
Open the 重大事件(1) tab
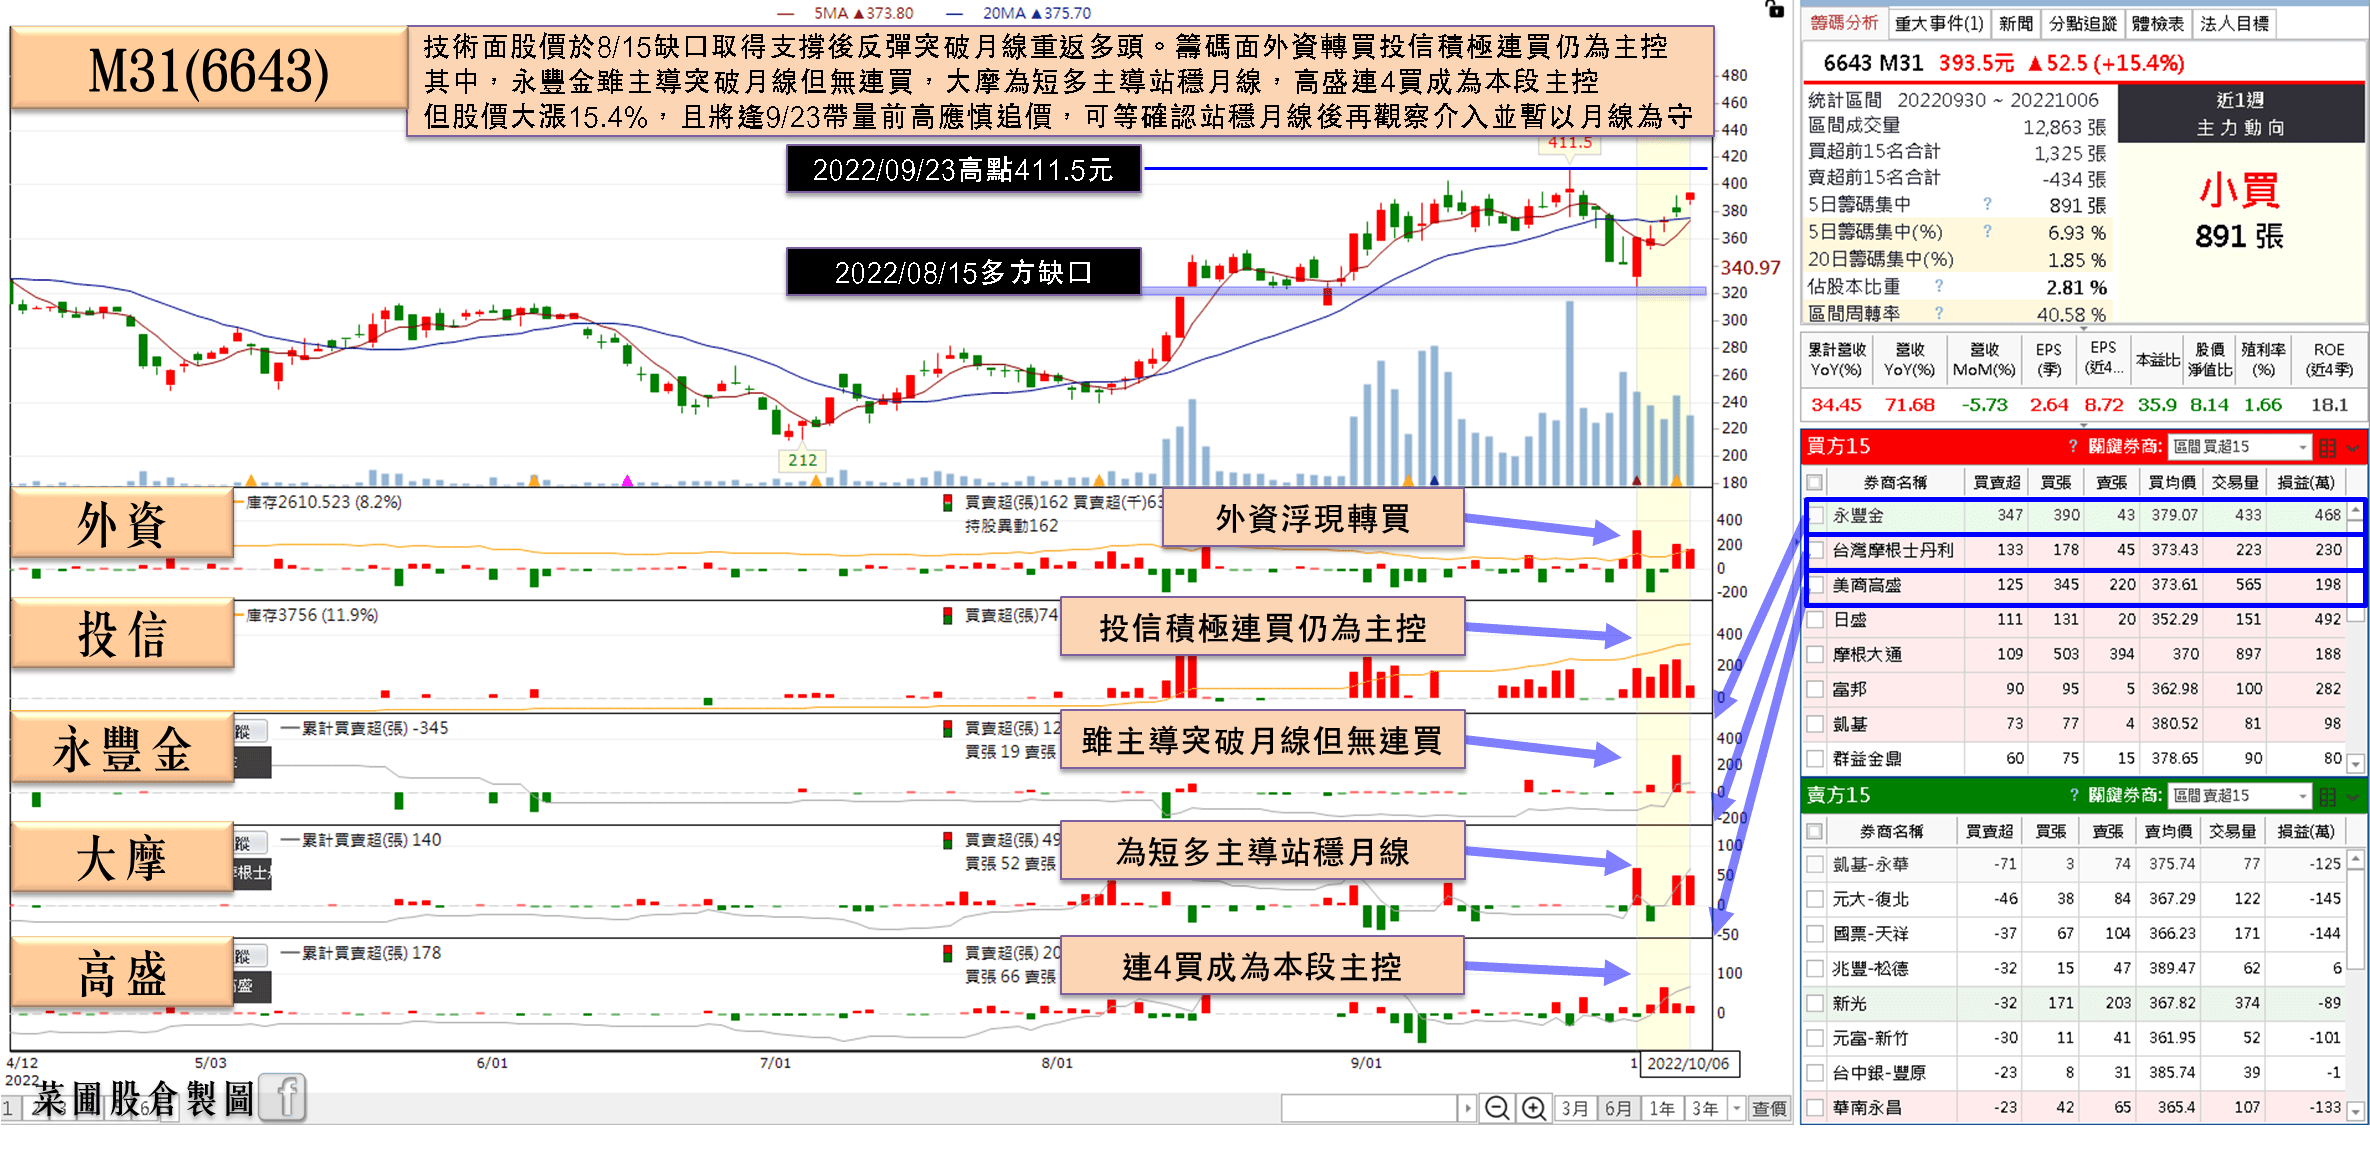[x=1938, y=23]
